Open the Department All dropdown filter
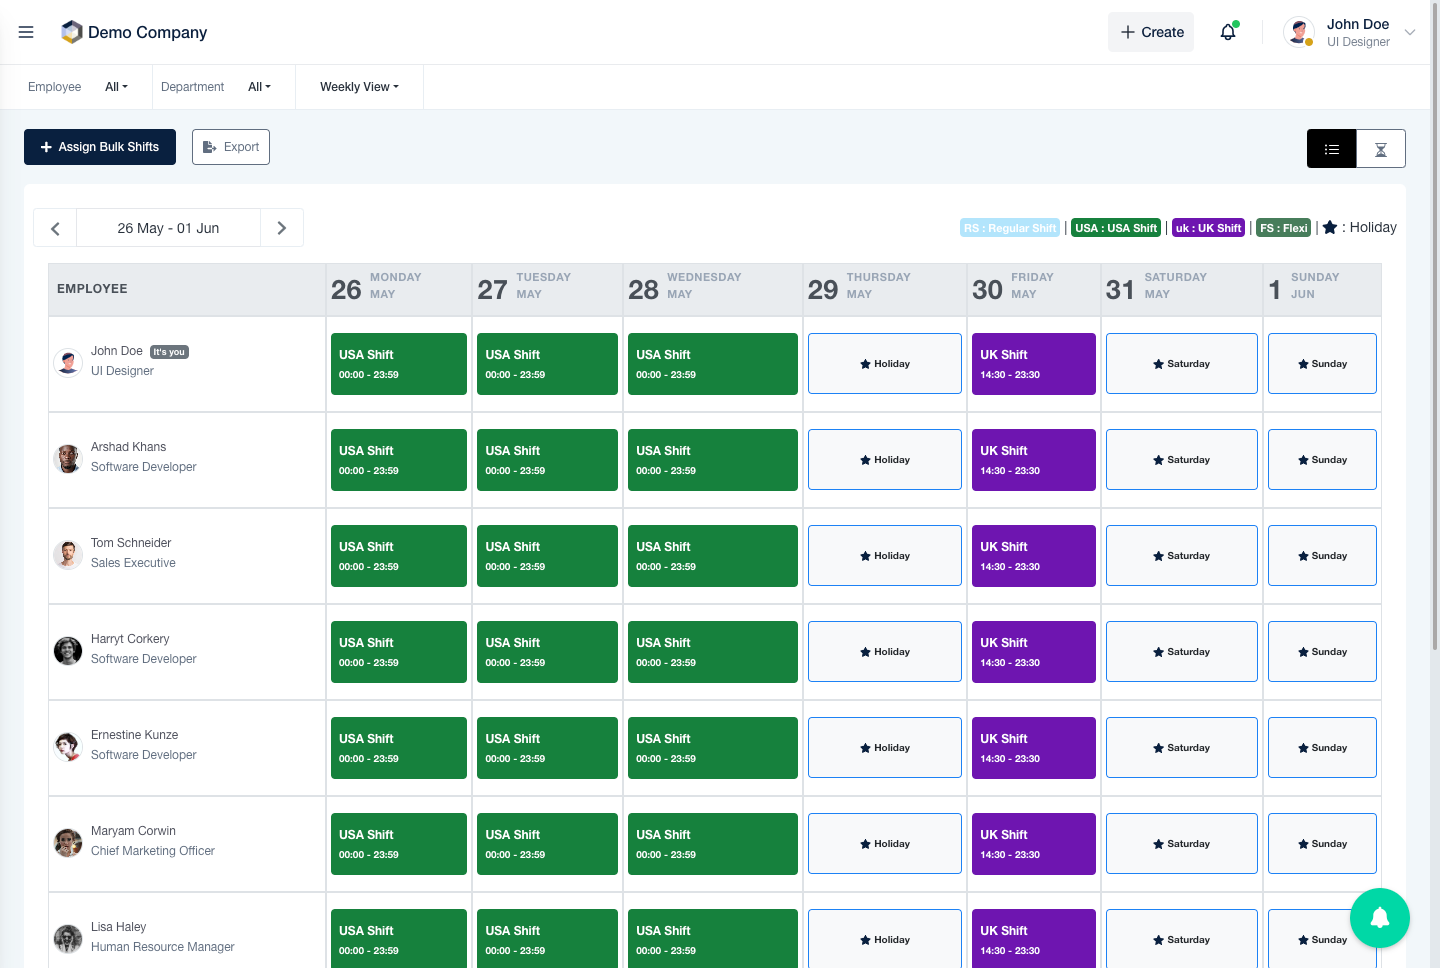 (x=259, y=87)
